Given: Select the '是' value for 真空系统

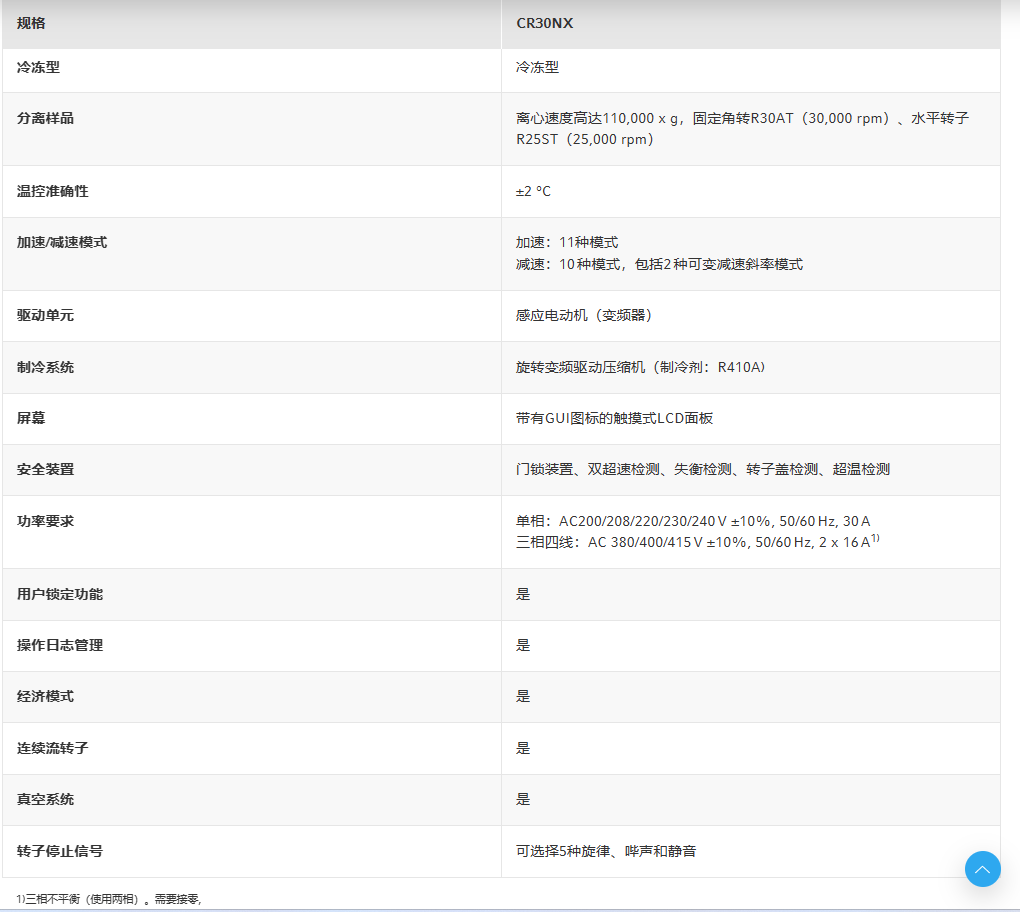Looking at the screenshot, I should coord(523,799).
